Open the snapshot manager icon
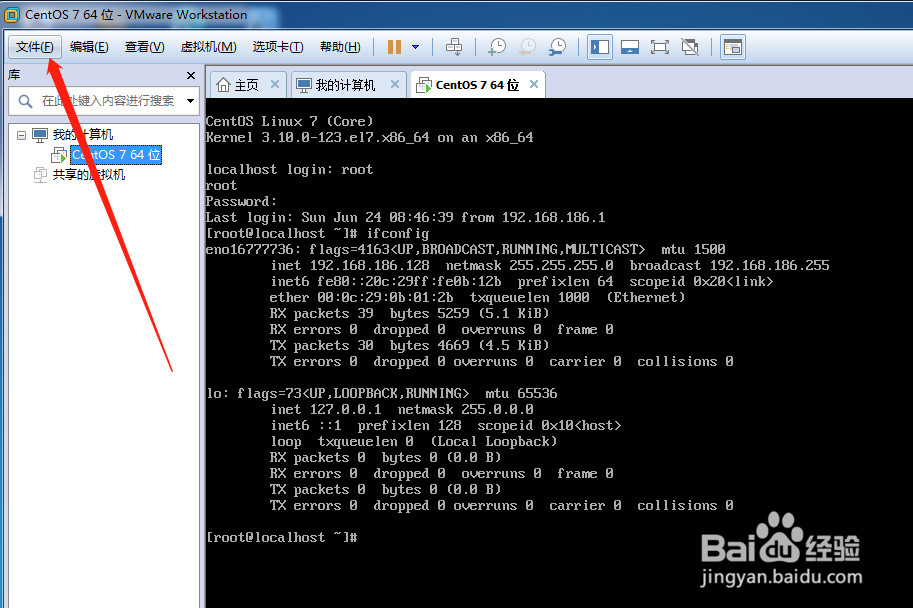This screenshot has height=608, width=913. (x=557, y=47)
